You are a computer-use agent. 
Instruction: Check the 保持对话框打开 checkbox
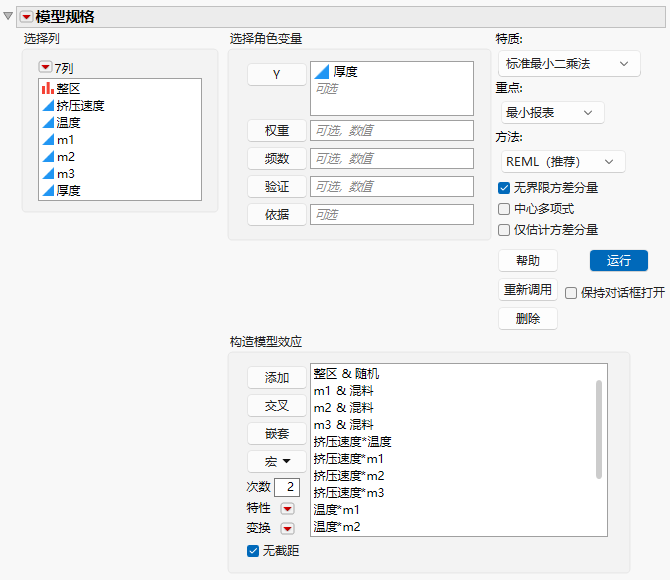coord(571,293)
